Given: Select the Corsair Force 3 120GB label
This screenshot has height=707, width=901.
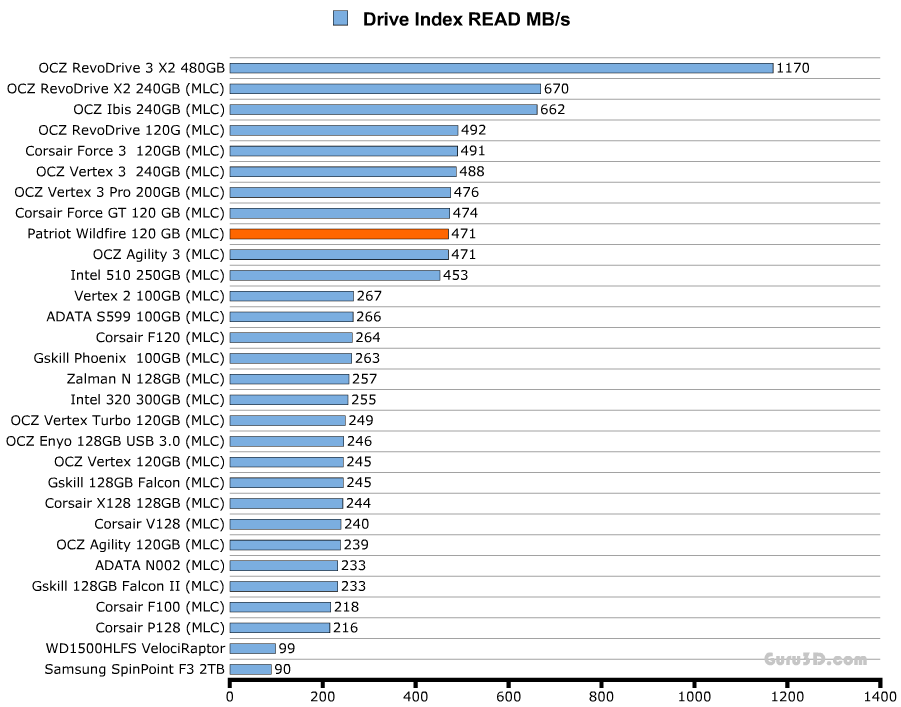Looking at the screenshot, I should (x=125, y=151).
